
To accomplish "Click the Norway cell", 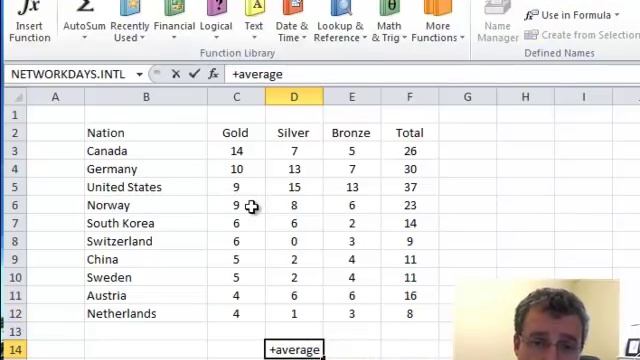I will 146,205.
